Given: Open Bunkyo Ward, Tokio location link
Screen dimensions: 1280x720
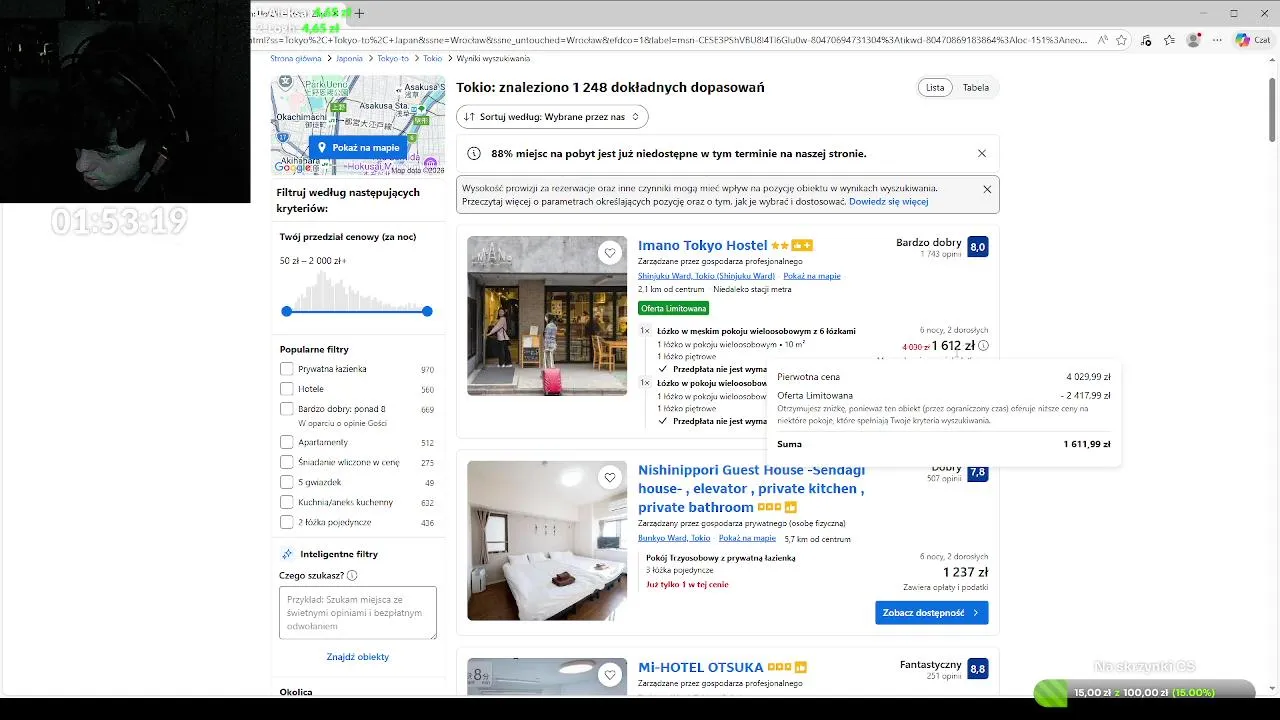Looking at the screenshot, I should point(674,538).
